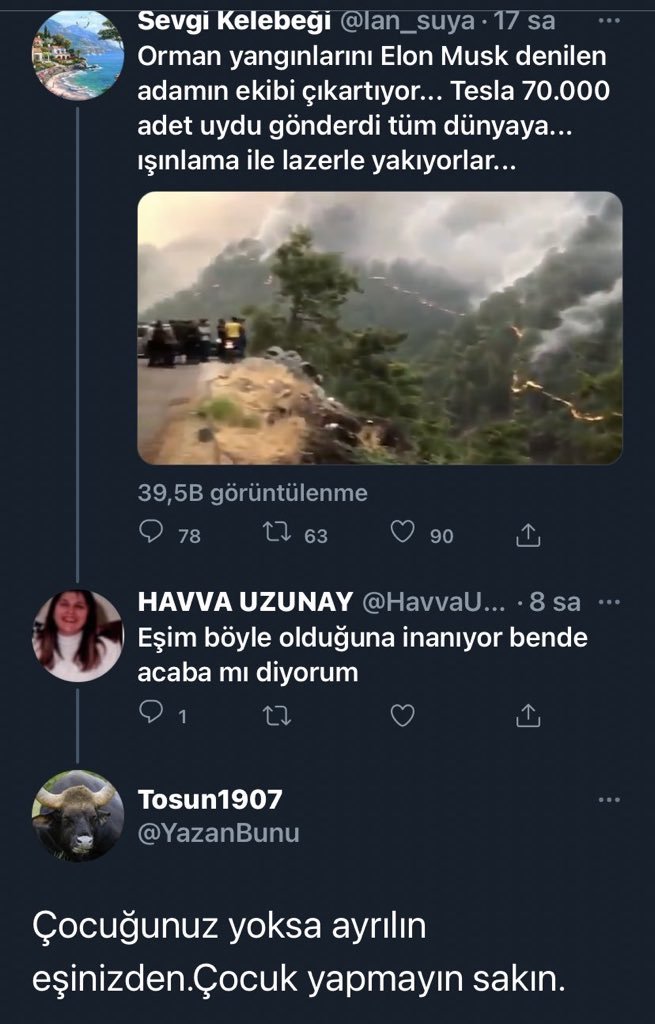Like Sevgi Kelebeği's tweet
The height and width of the screenshot is (1024, 655).
click(x=402, y=534)
